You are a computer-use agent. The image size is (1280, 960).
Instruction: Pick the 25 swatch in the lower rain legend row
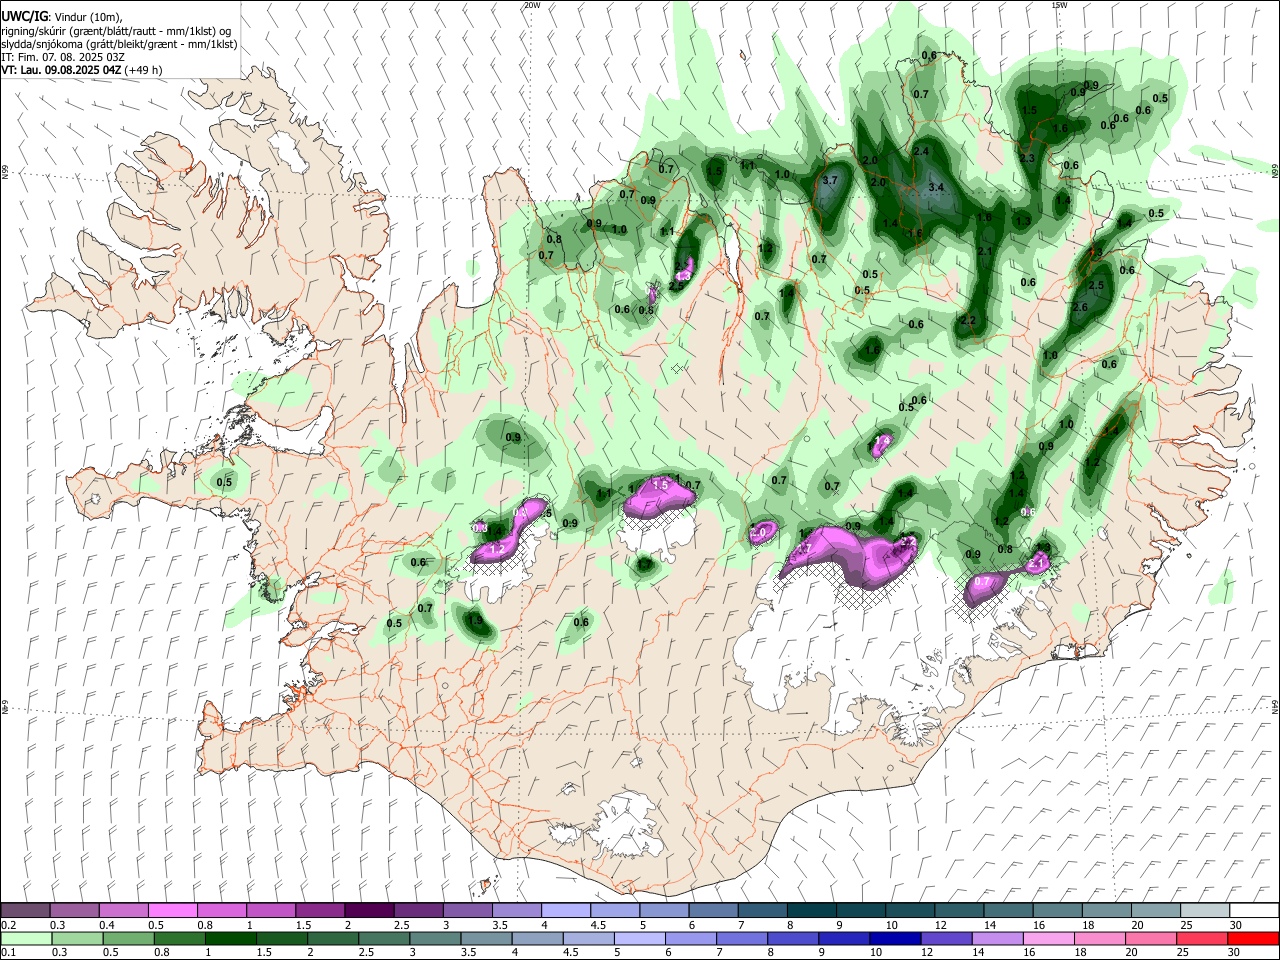1203,938
